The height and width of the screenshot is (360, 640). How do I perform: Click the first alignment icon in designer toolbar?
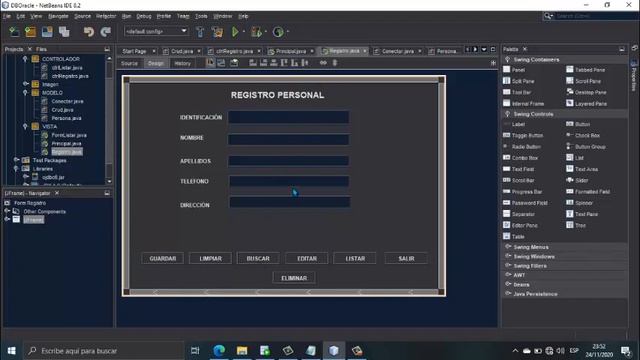[253, 63]
